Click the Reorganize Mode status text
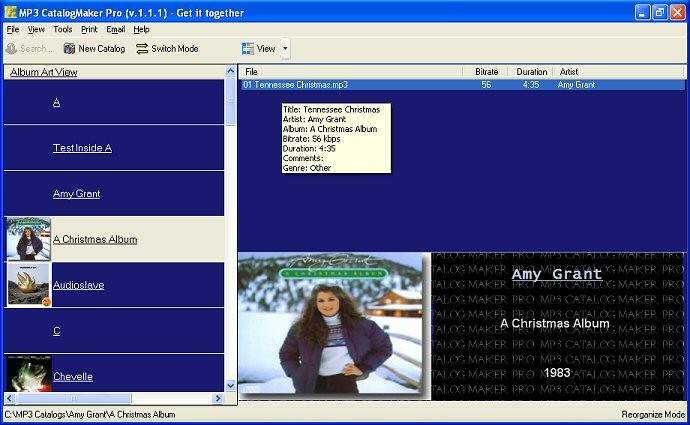The height and width of the screenshot is (425, 690). (653, 414)
